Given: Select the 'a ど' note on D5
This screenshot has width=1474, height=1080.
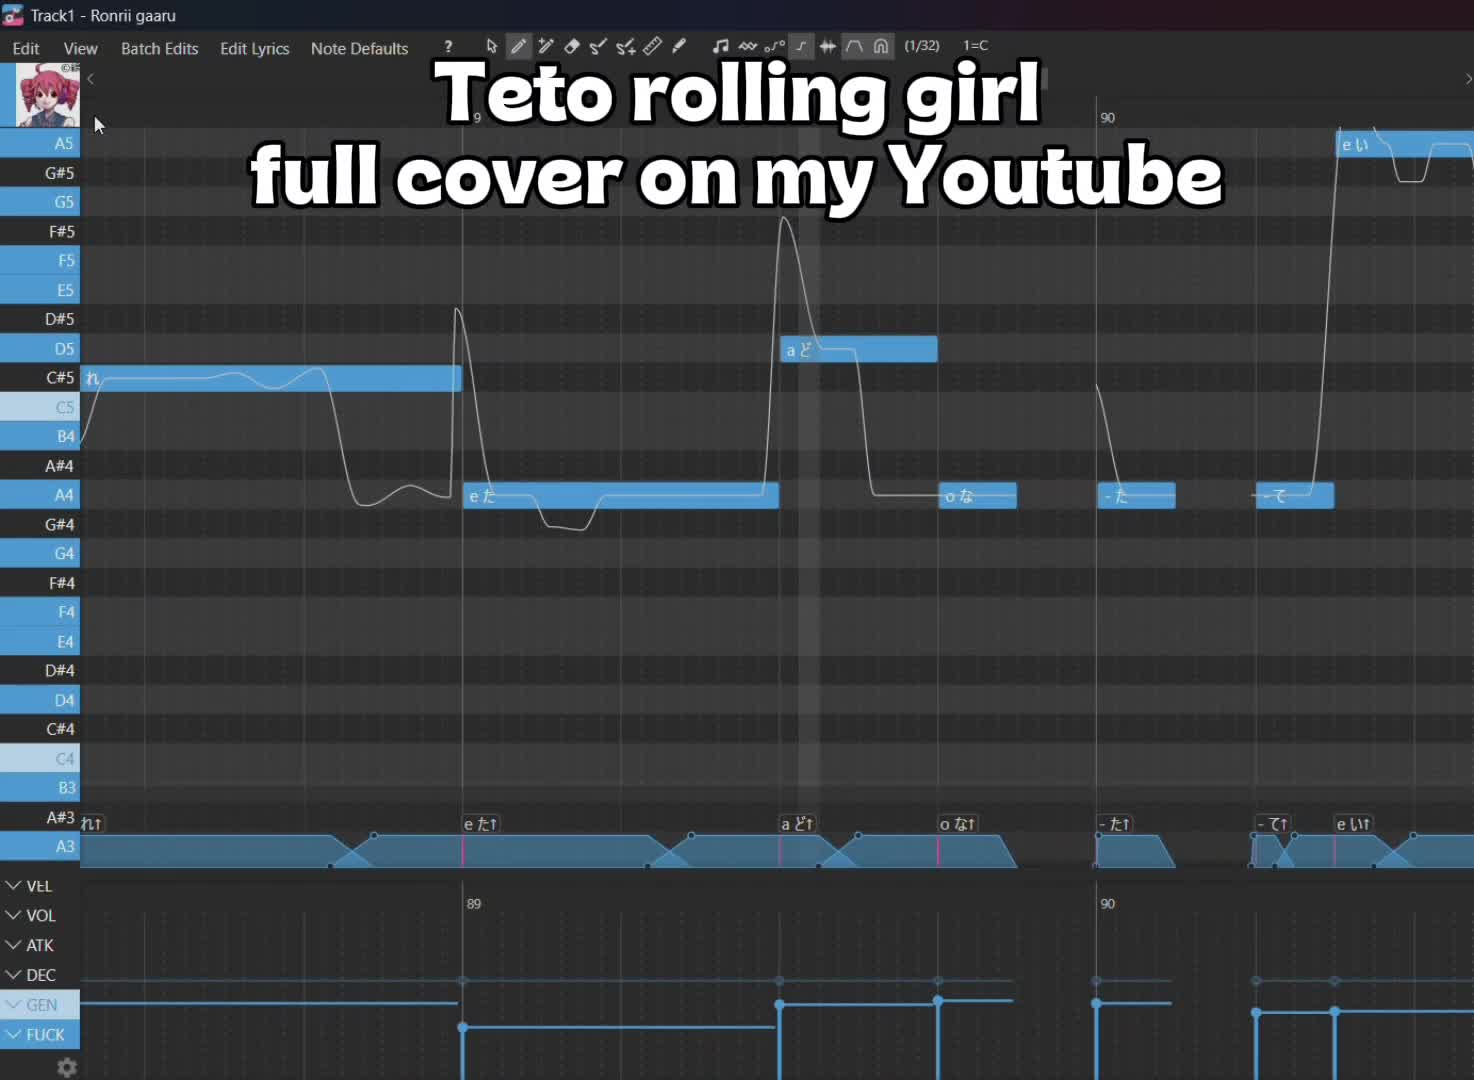Looking at the screenshot, I should coord(859,349).
